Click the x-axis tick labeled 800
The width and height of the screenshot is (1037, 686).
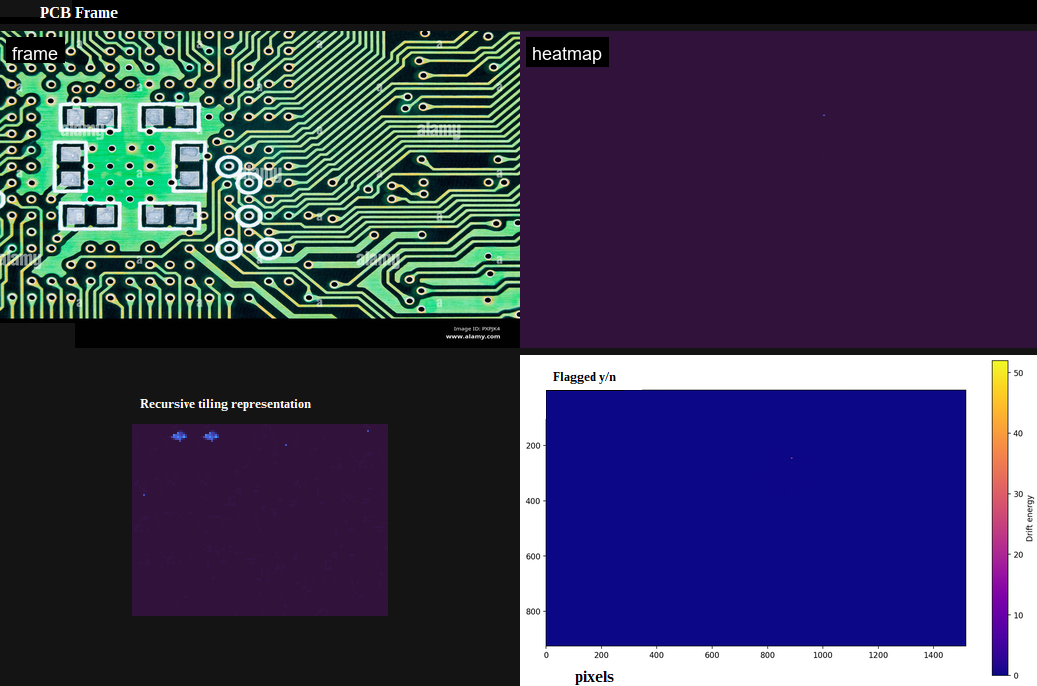[767, 656]
